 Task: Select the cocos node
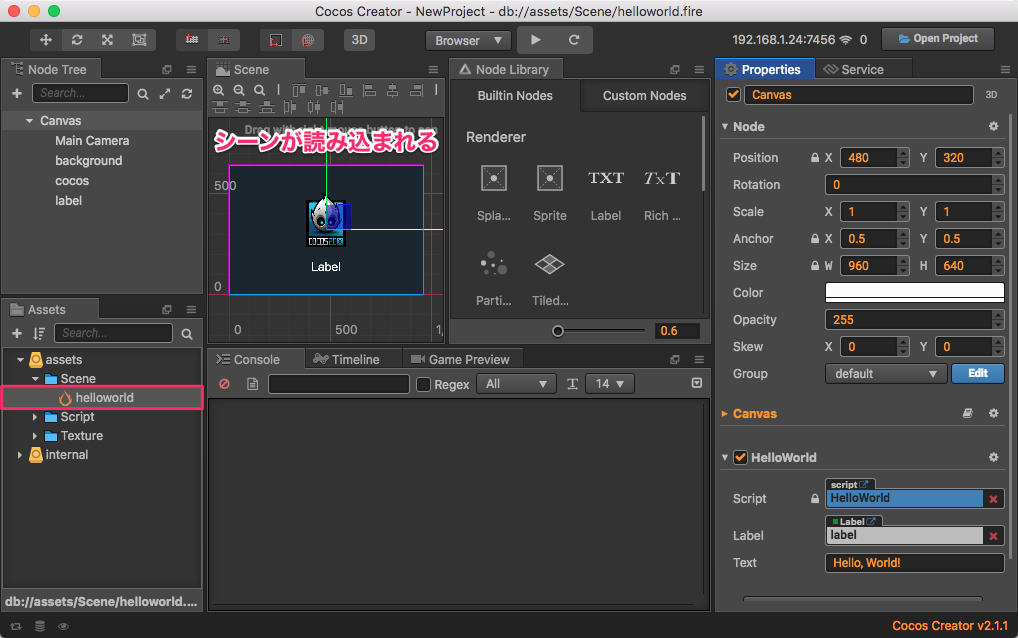(72, 181)
